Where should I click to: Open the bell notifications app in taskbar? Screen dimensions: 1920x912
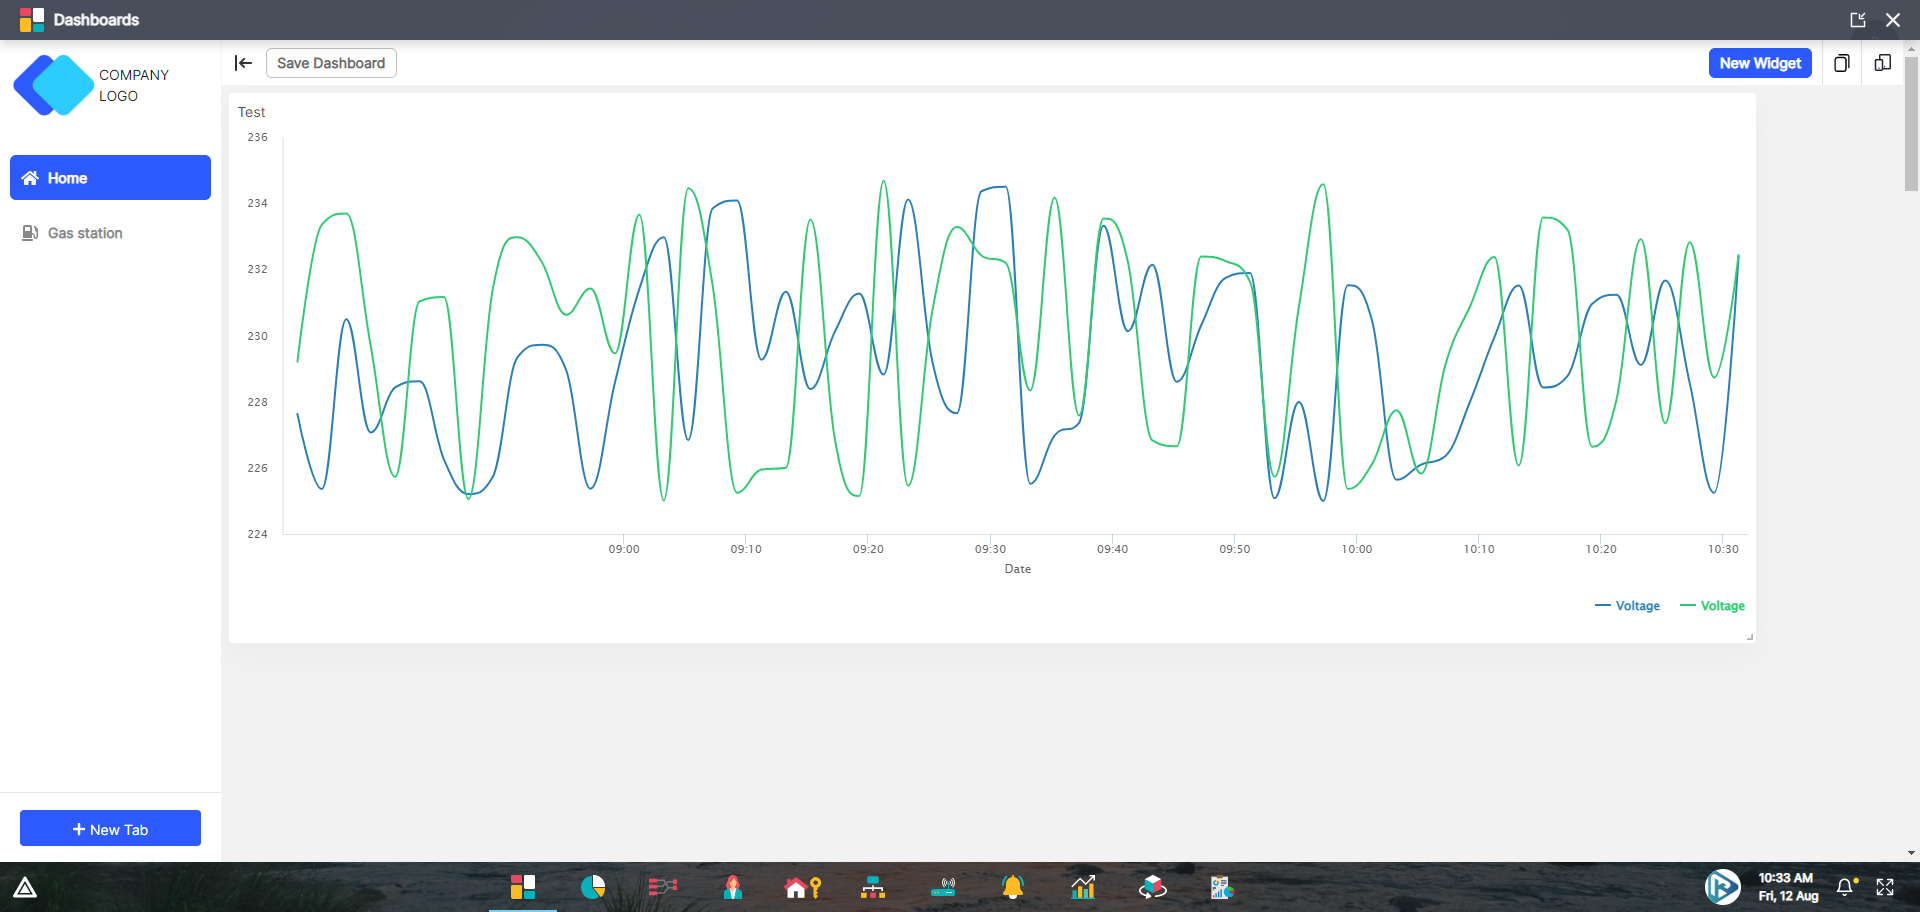tap(1013, 887)
